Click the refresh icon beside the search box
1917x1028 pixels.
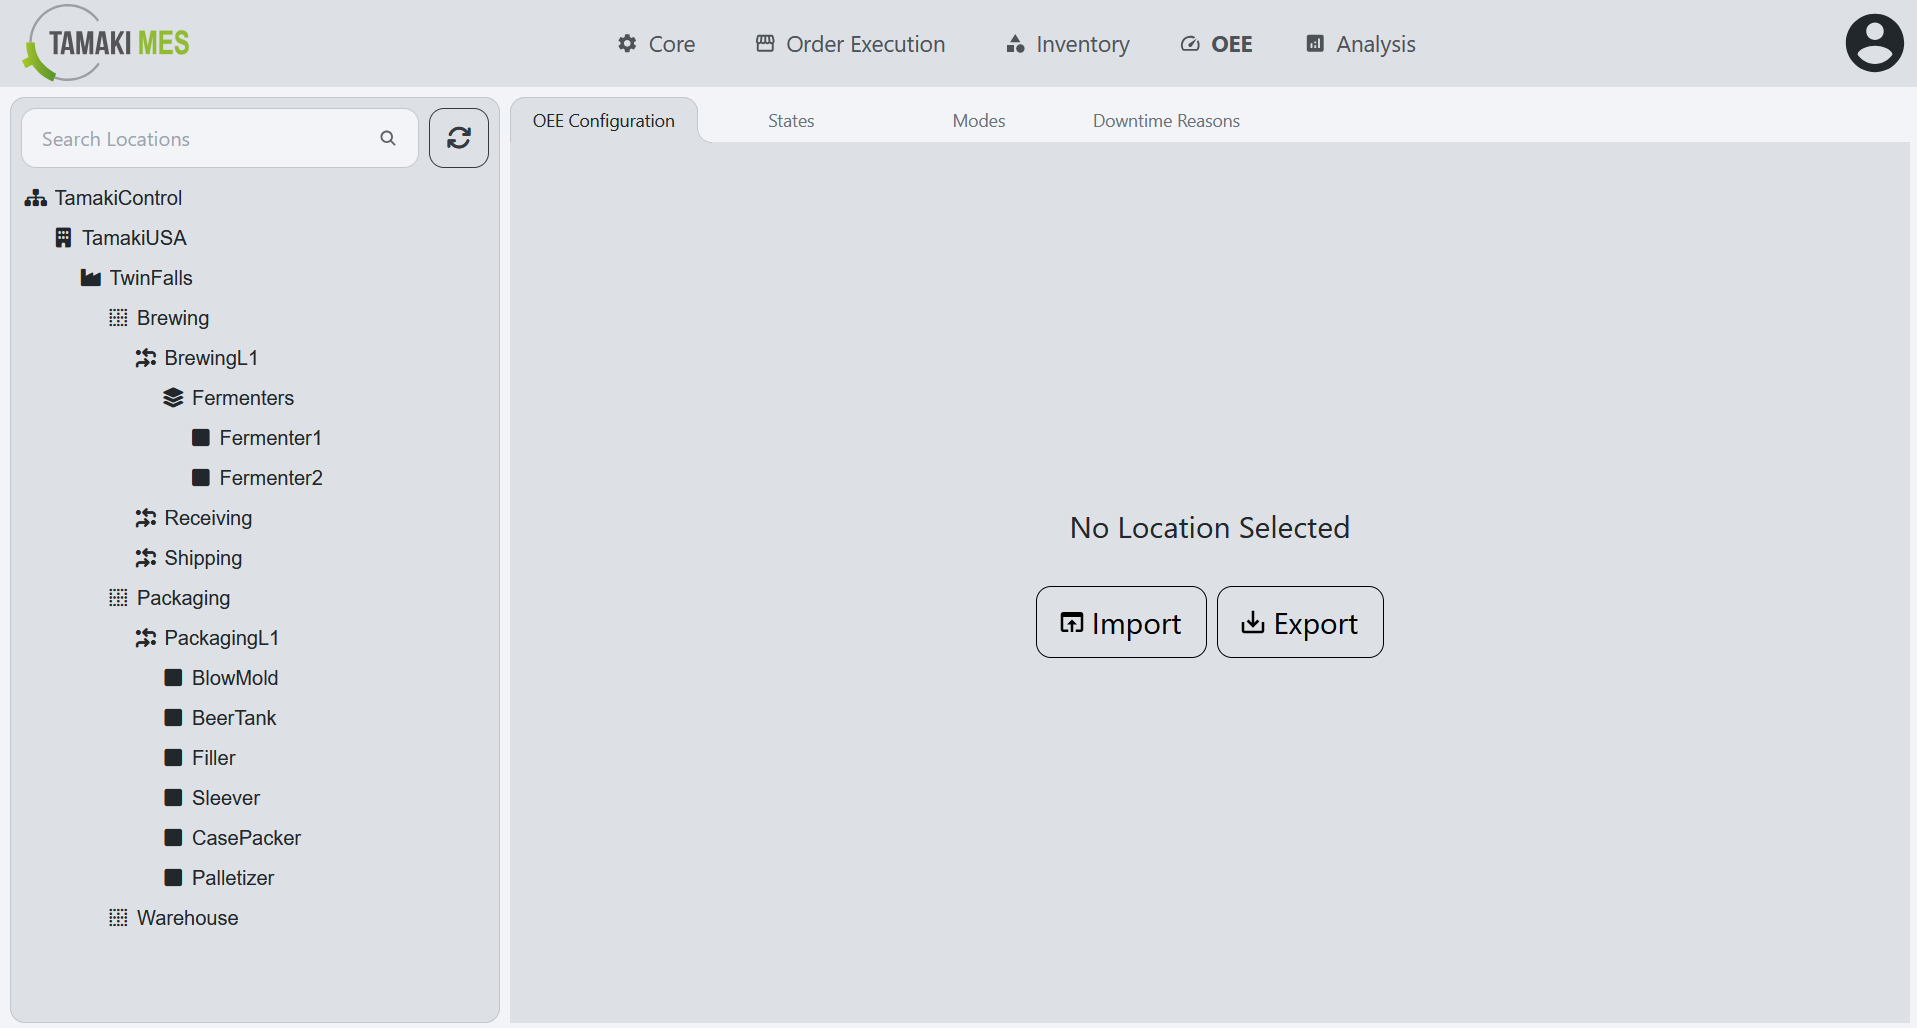click(x=458, y=137)
